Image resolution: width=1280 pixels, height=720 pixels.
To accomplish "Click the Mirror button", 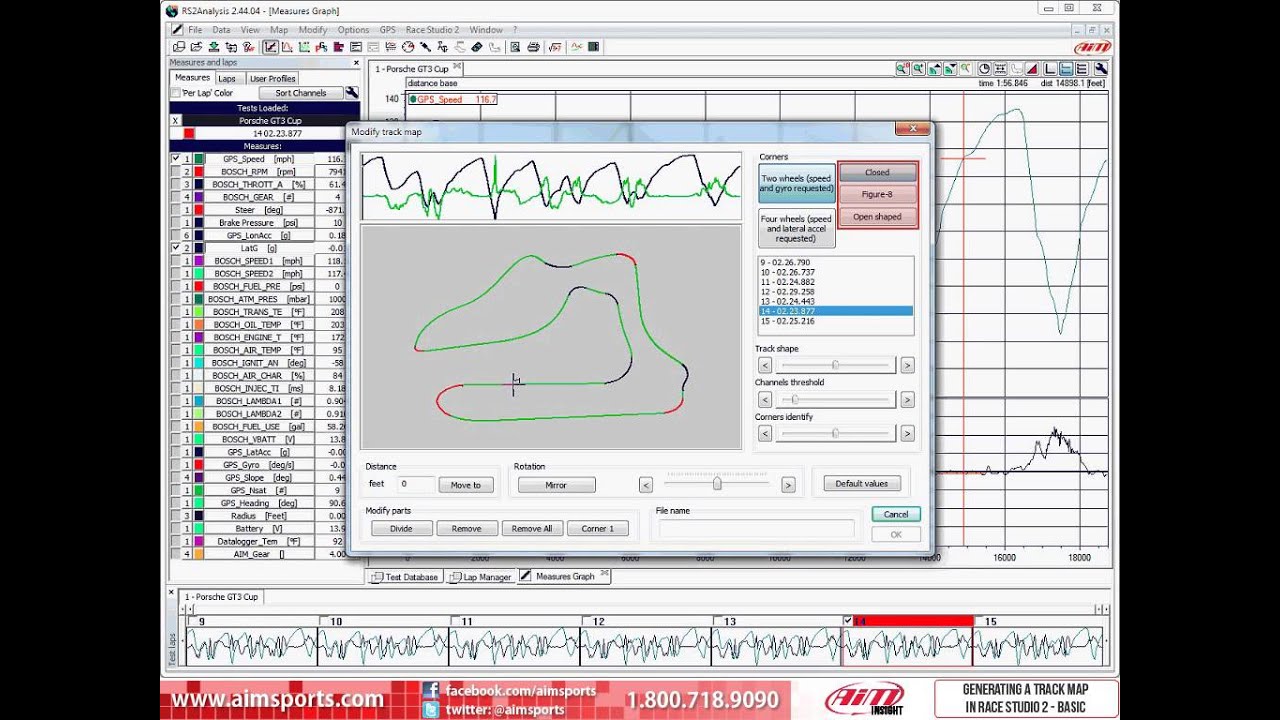I will 556,485.
